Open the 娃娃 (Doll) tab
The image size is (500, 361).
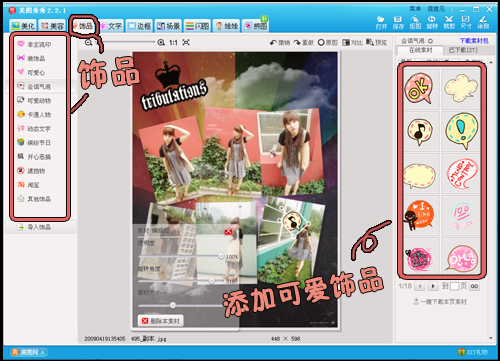point(226,26)
